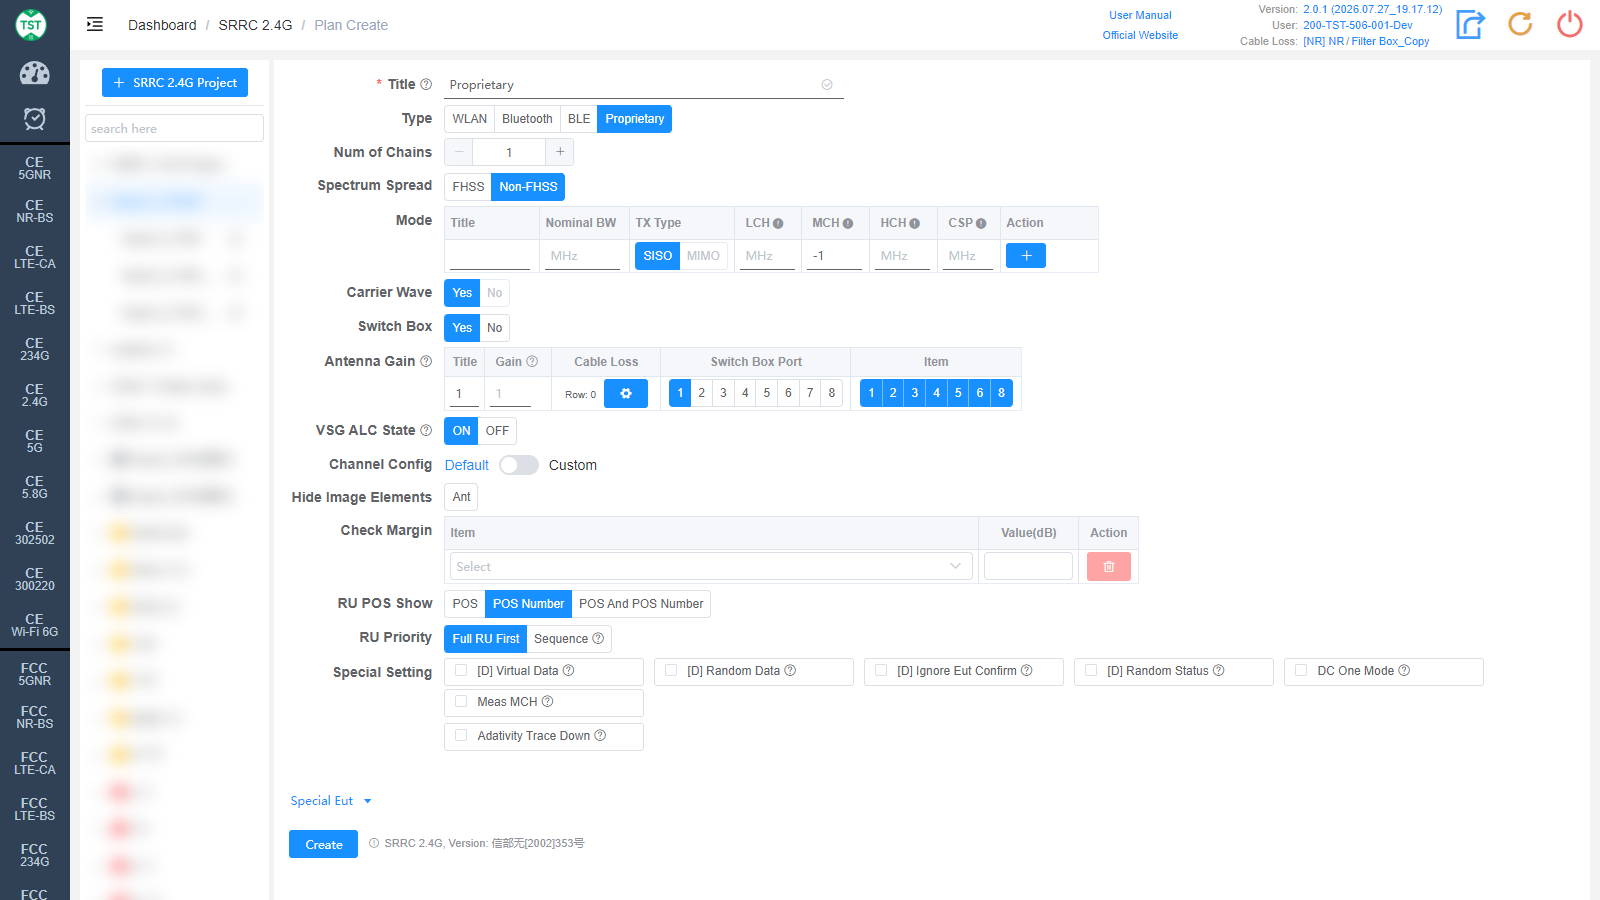Open the Official Website link

1140,35
